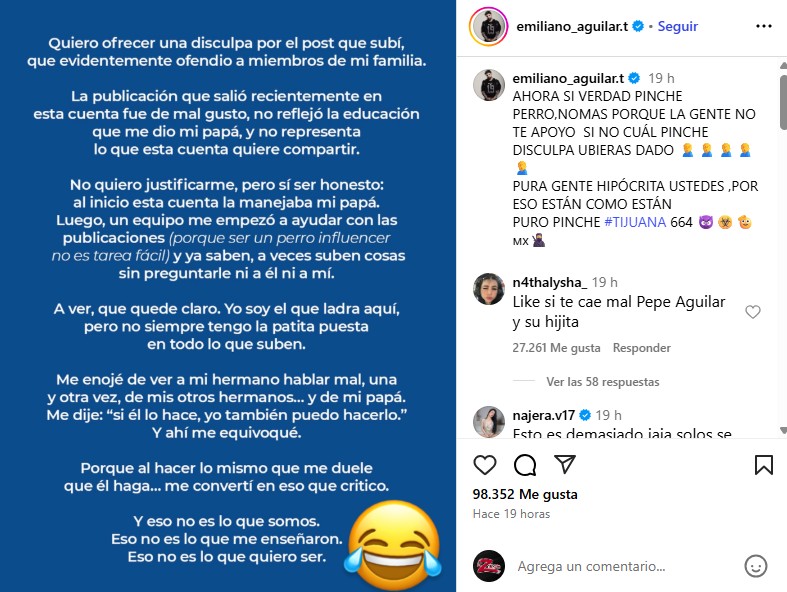This screenshot has height=592, width=787.
Task: Click emiliano_aguilar.t header profile picture
Action: point(488,27)
